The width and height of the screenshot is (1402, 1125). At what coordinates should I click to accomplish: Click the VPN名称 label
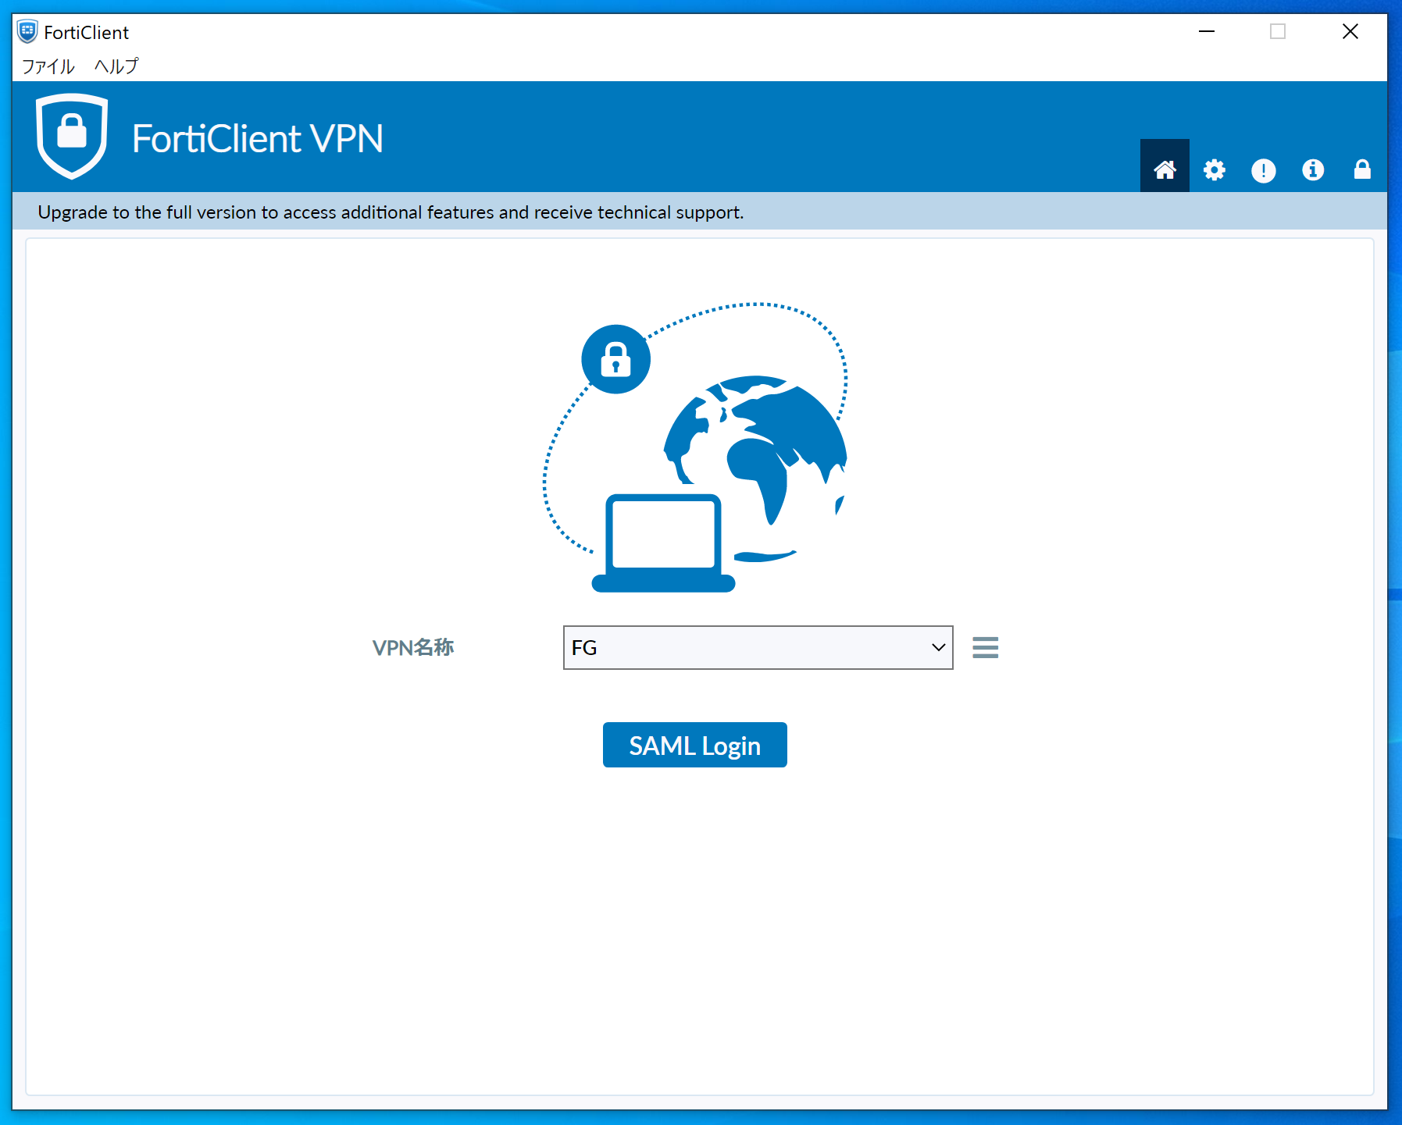pos(413,648)
